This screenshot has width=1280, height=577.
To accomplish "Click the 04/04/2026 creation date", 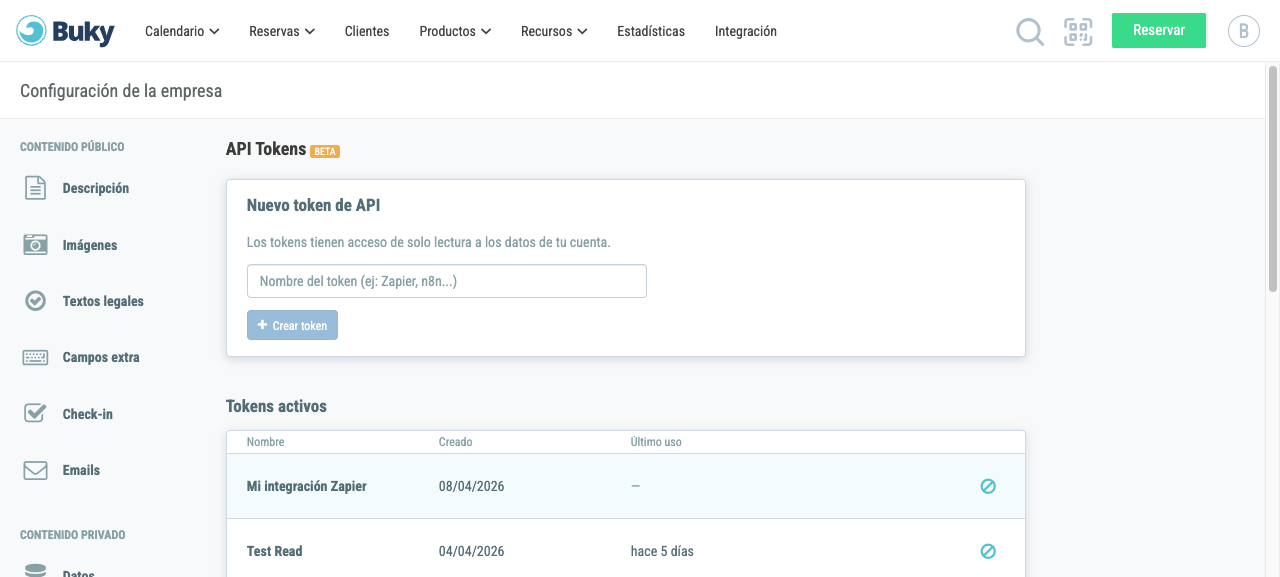I will click(x=472, y=551).
